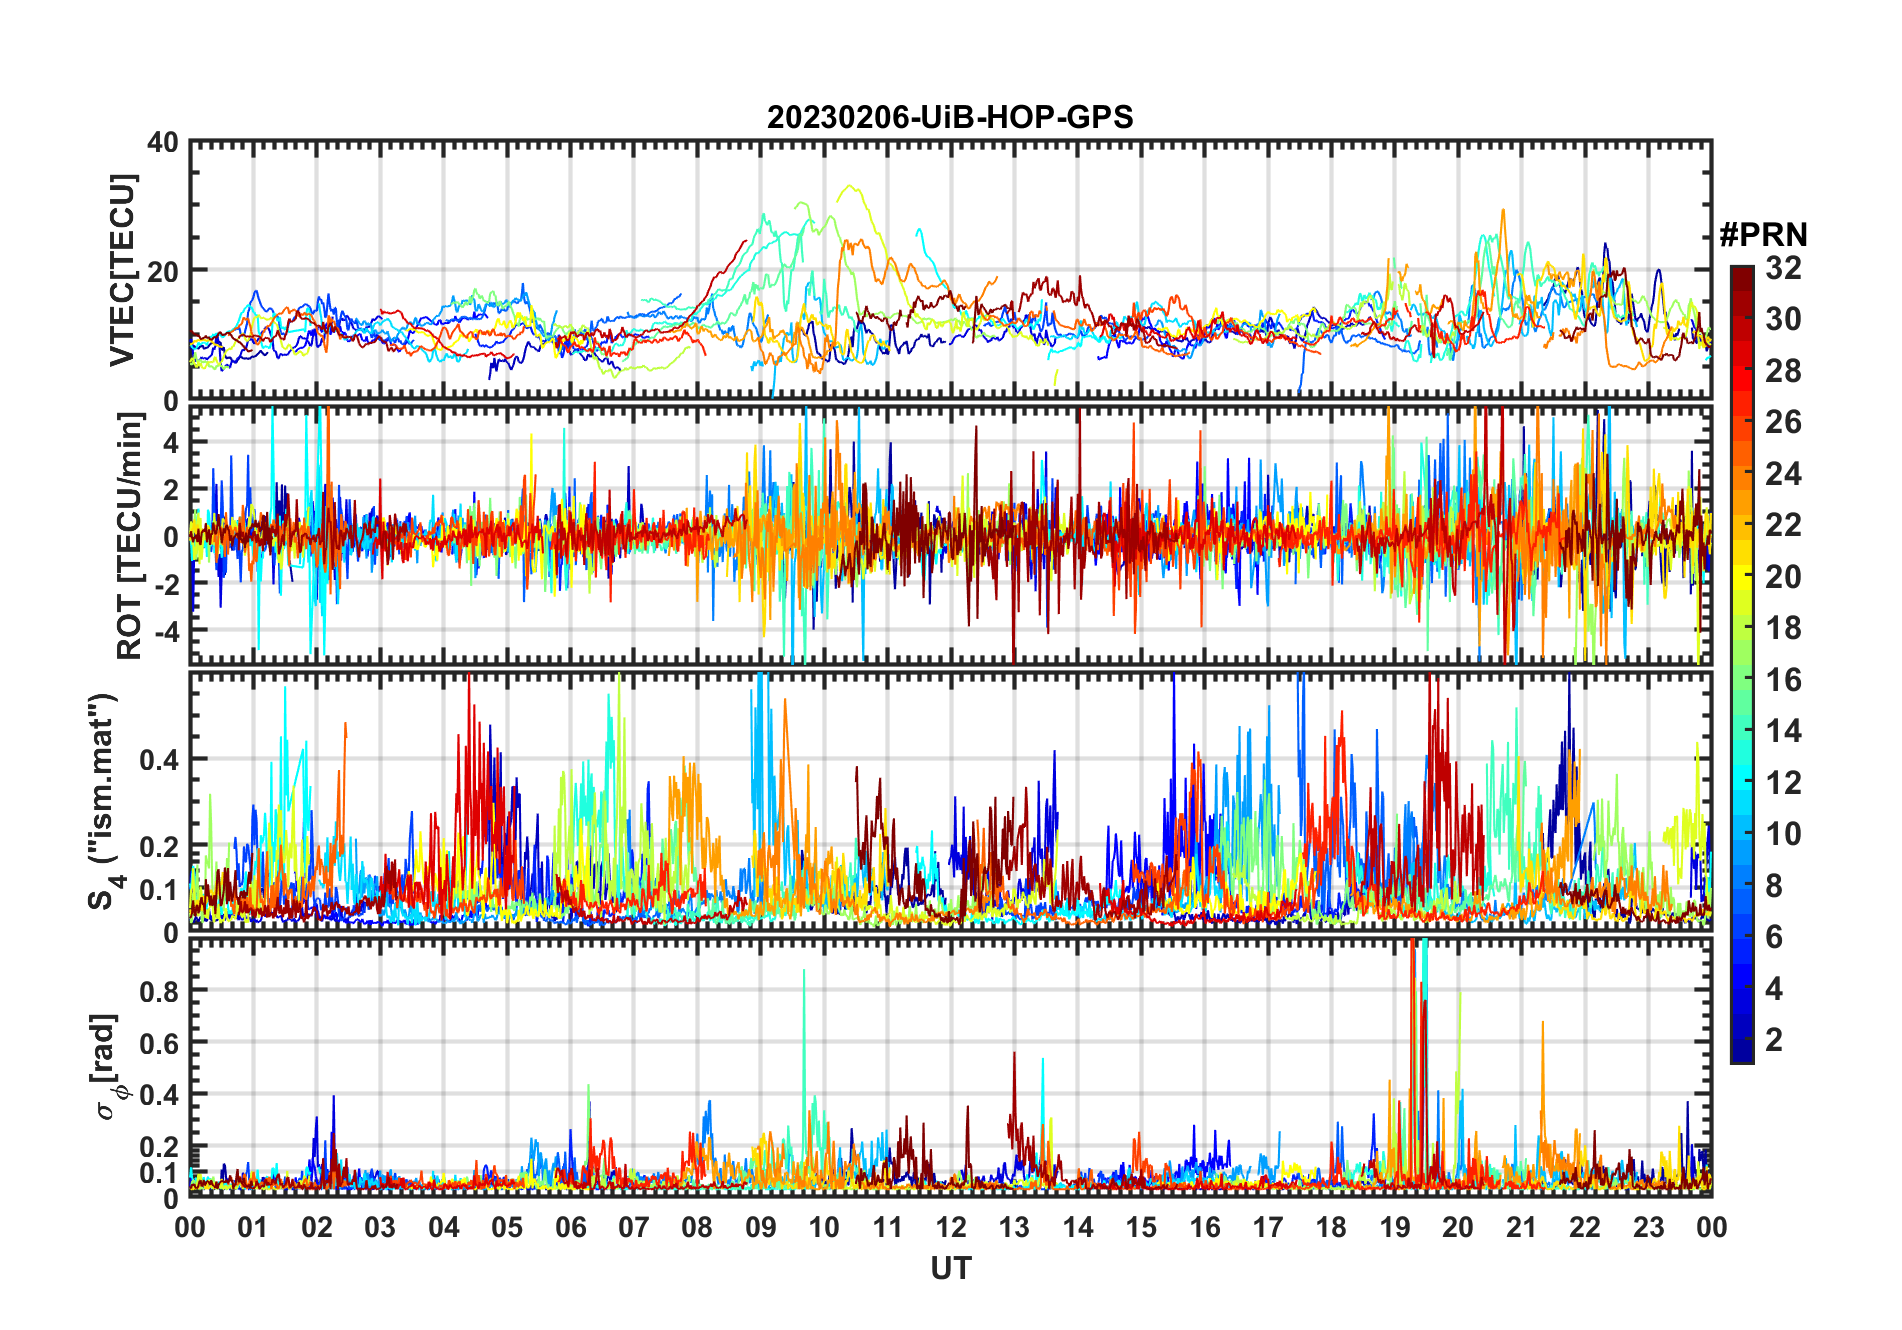Viewport: 1902px width, 1330px height.
Task: Click the "0.1" tick on sigma-phi axis
Action: coord(159,1173)
